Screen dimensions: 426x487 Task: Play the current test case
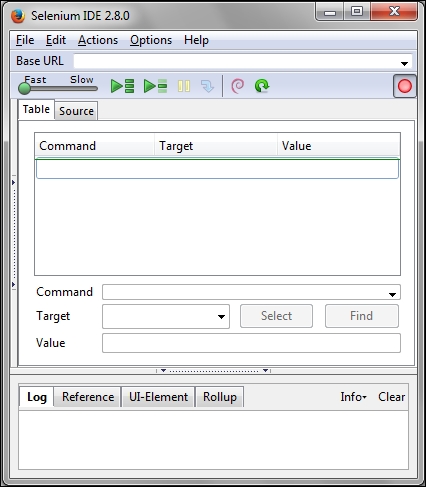[155, 86]
